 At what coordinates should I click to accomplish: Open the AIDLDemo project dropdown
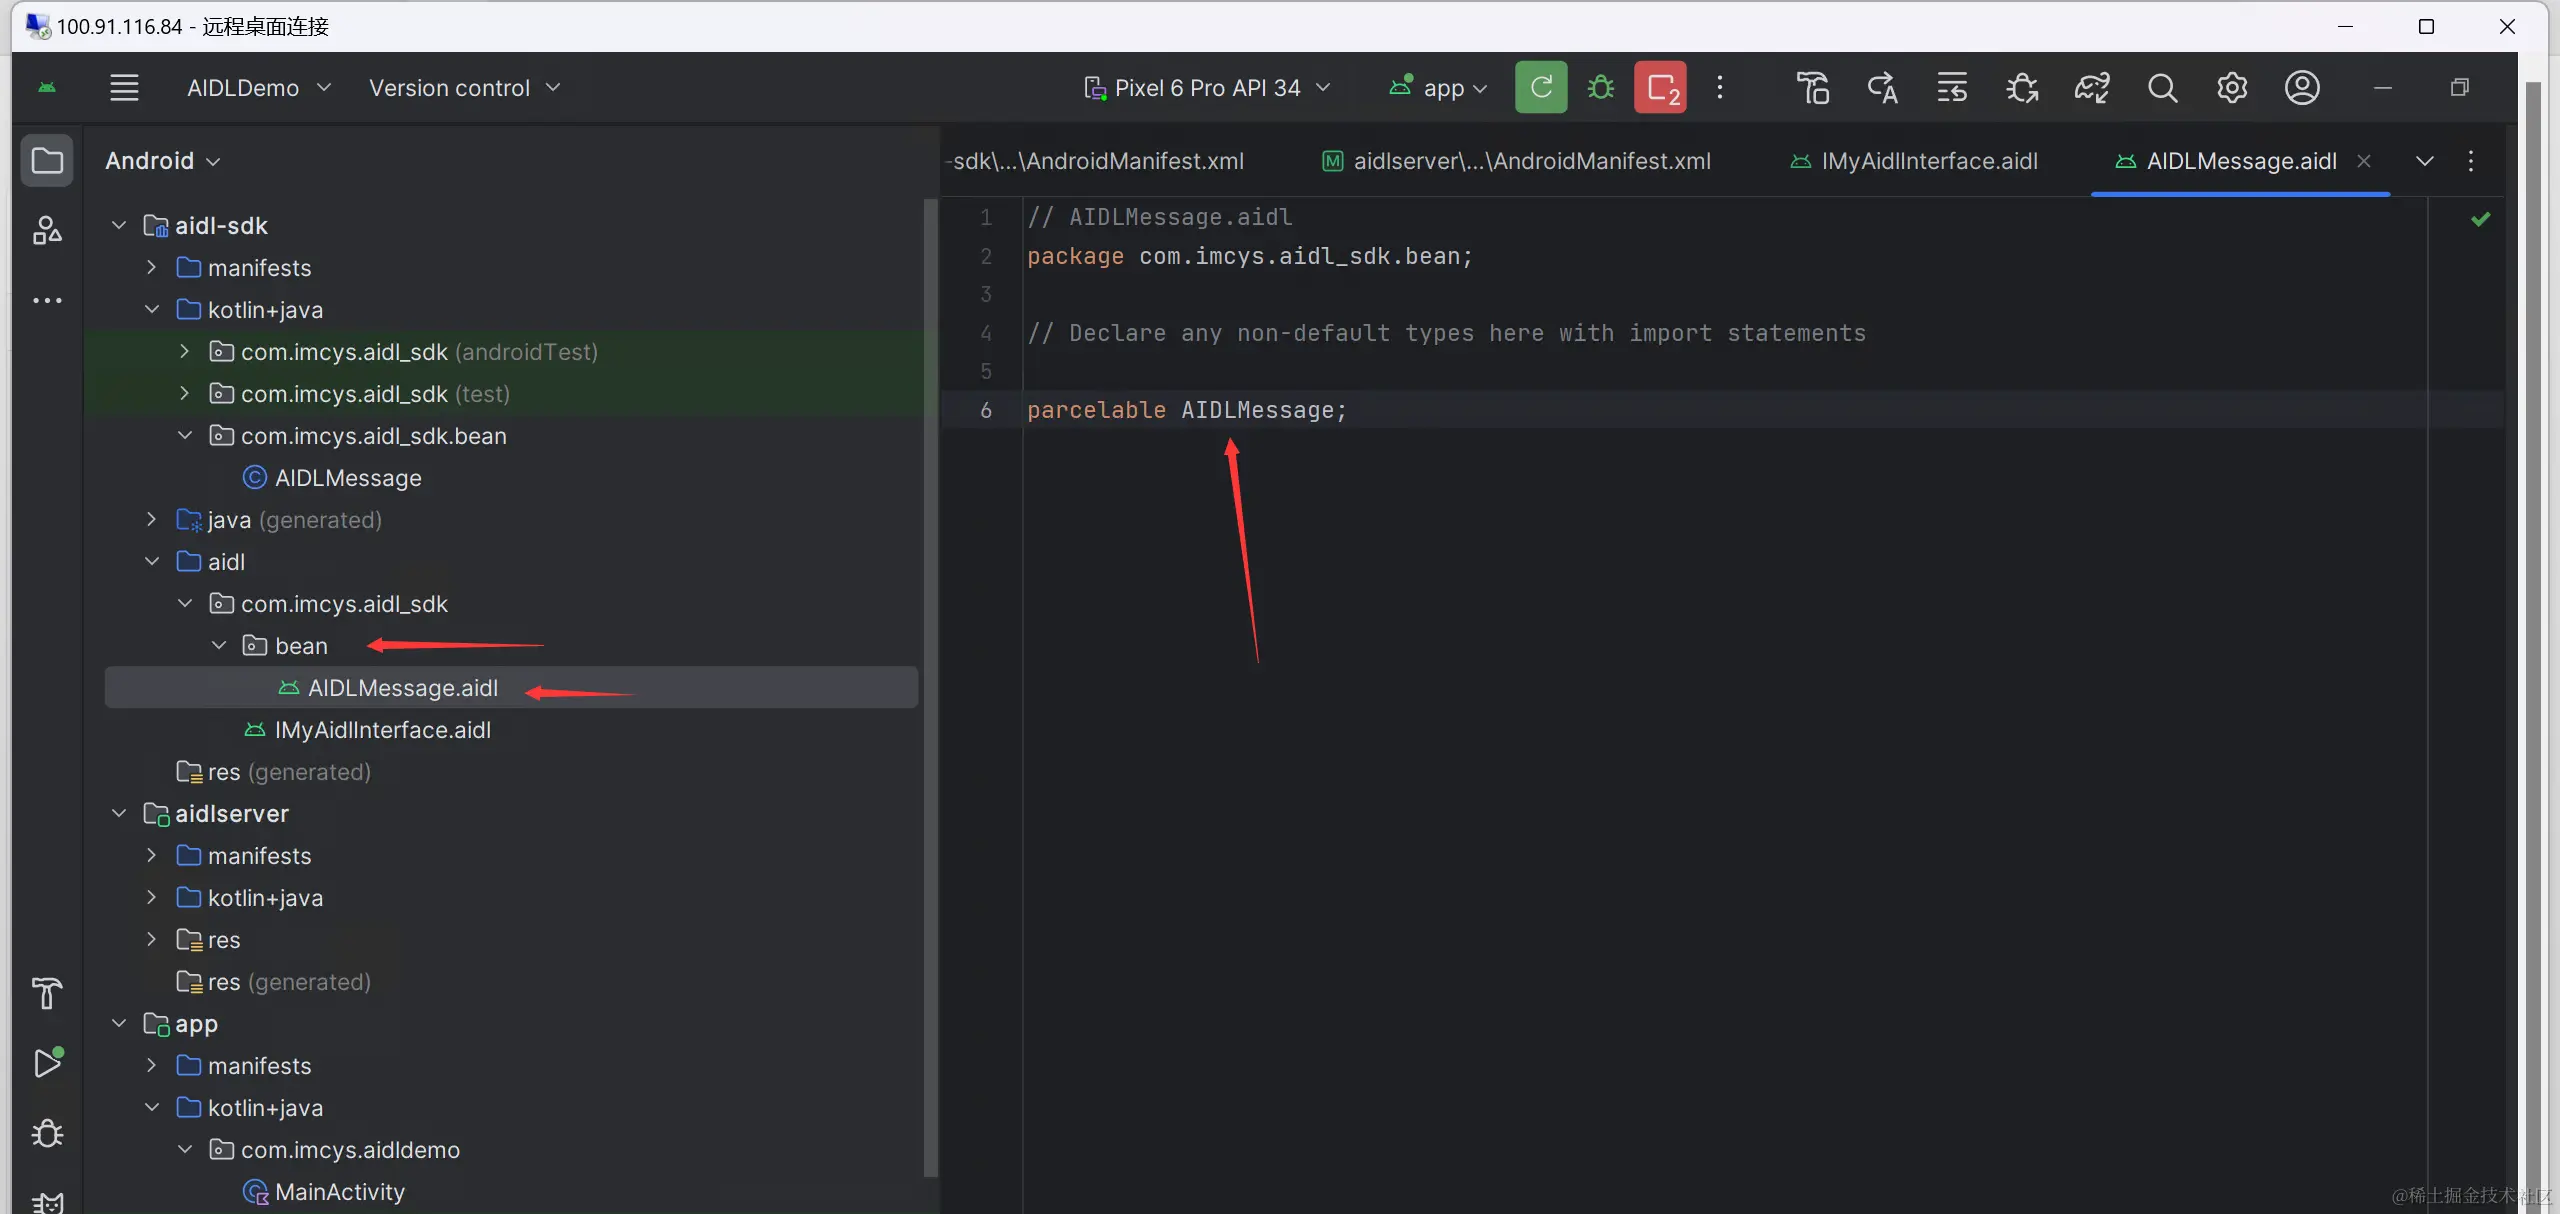pos(259,88)
